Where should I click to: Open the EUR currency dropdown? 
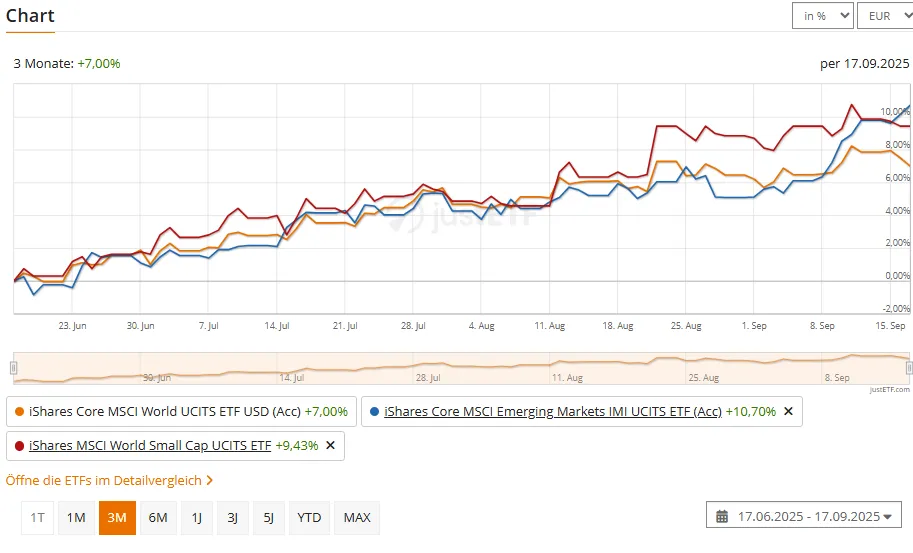886,16
